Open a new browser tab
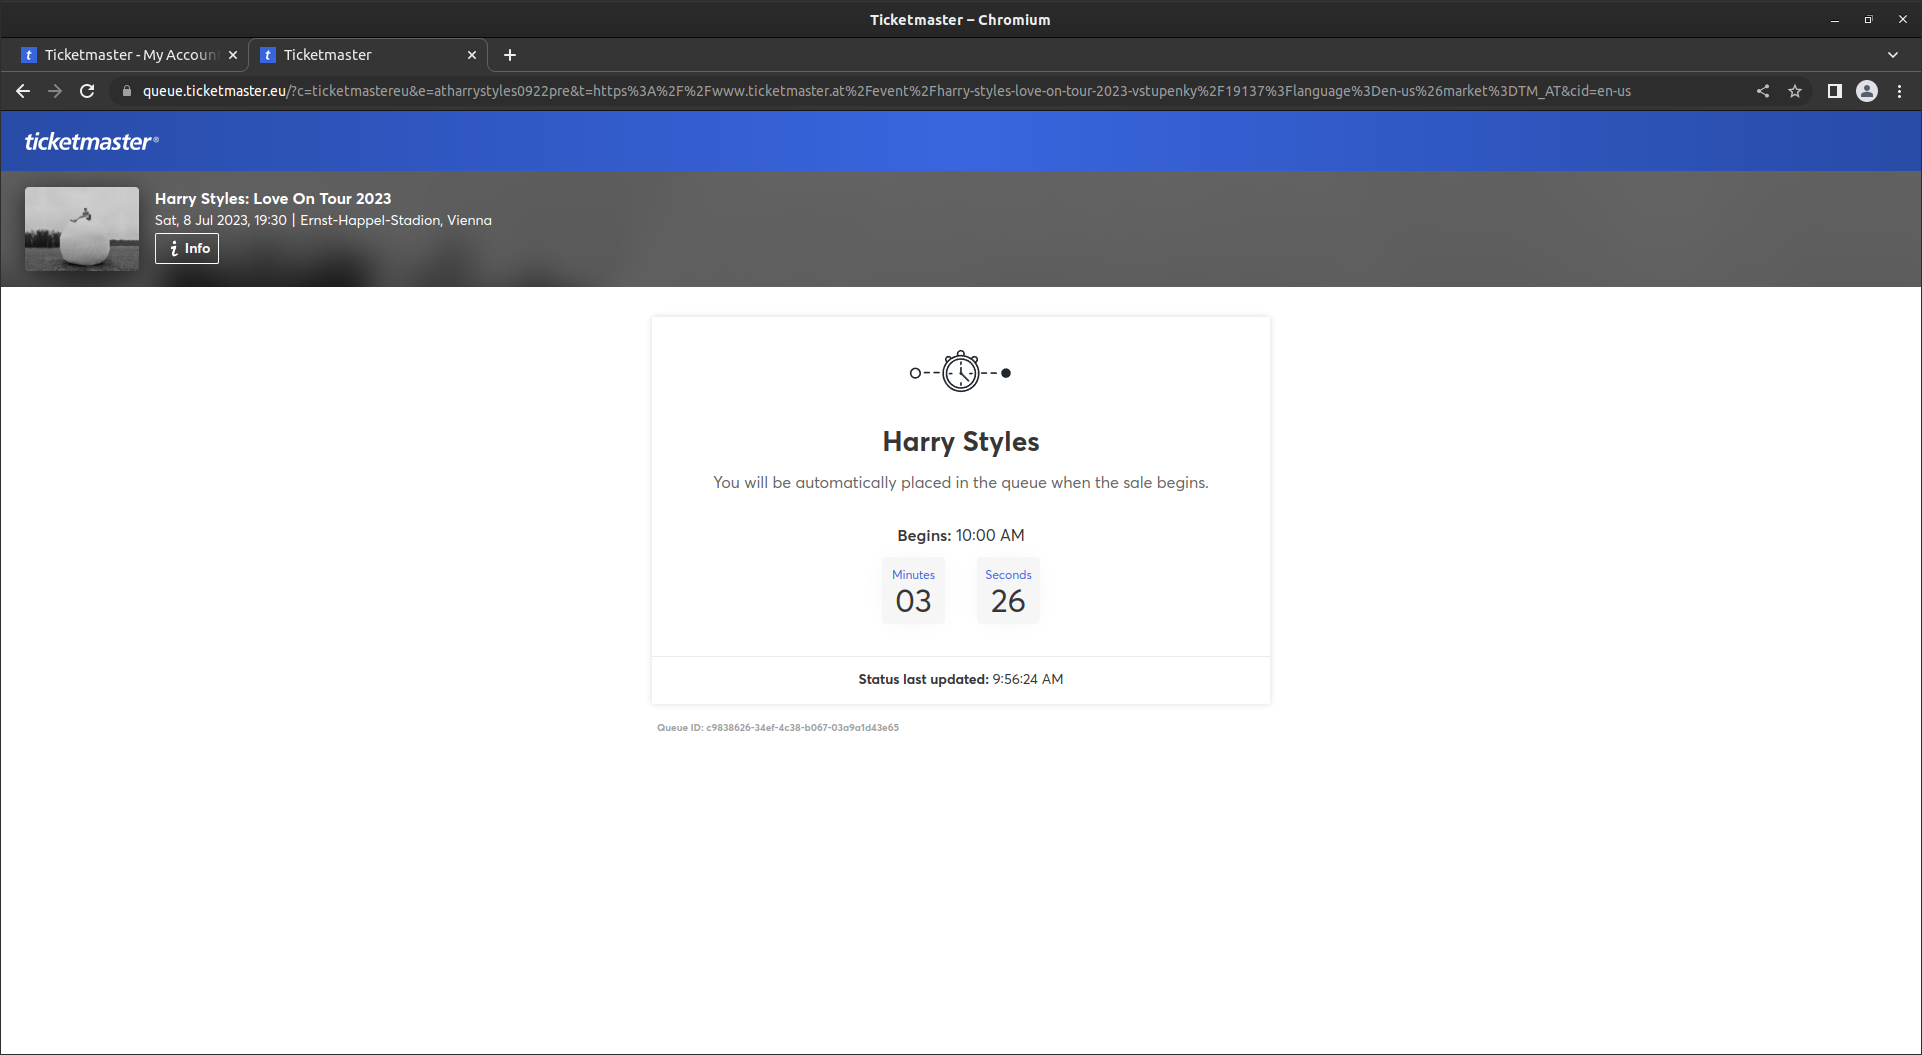The height and width of the screenshot is (1055, 1922). click(510, 55)
